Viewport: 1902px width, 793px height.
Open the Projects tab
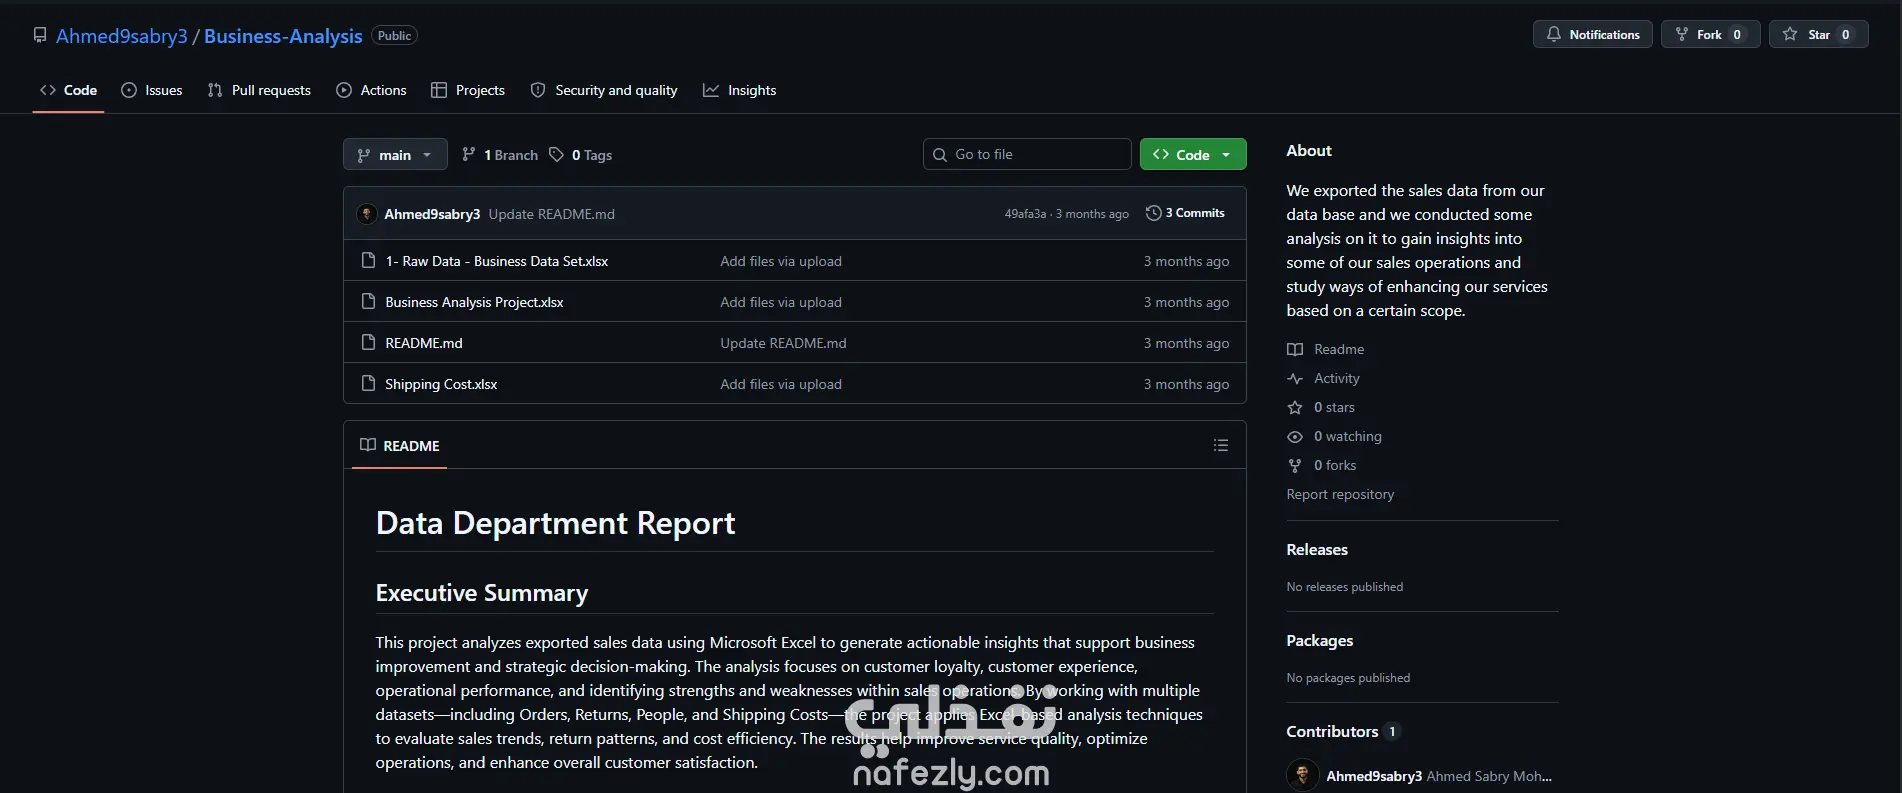(468, 90)
